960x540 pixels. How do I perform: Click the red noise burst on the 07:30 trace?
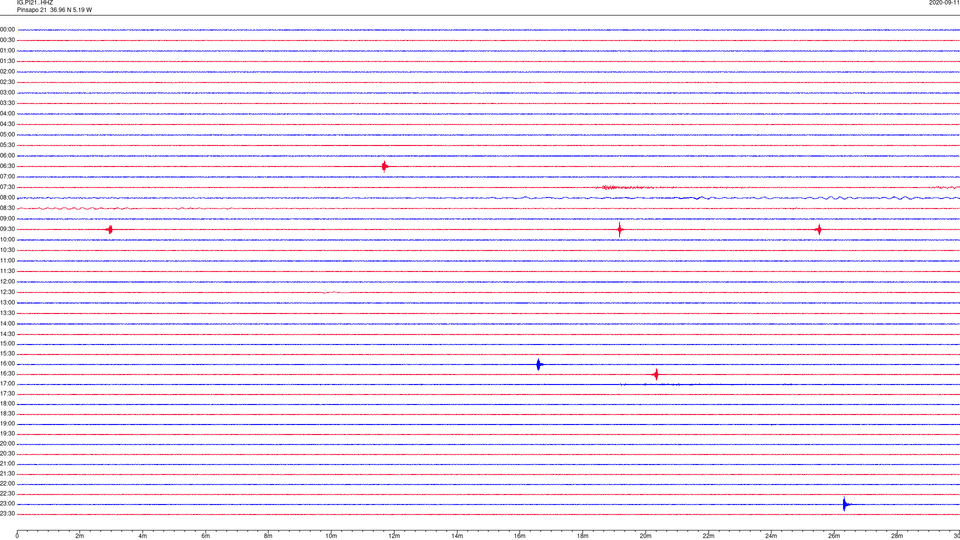(x=628, y=187)
